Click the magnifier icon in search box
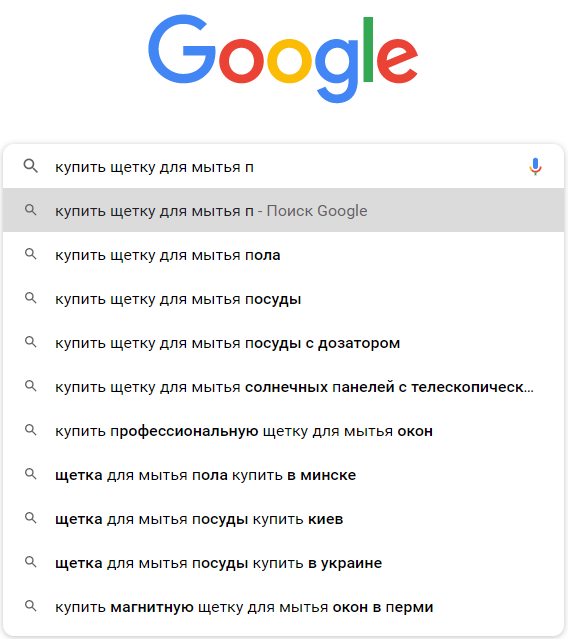 (31, 166)
